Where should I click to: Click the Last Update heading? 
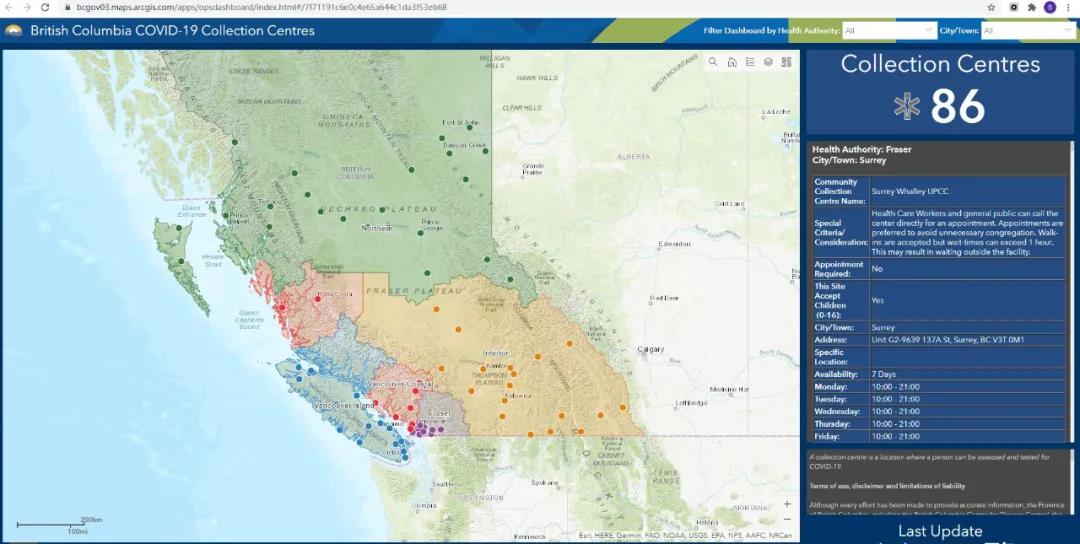click(940, 531)
